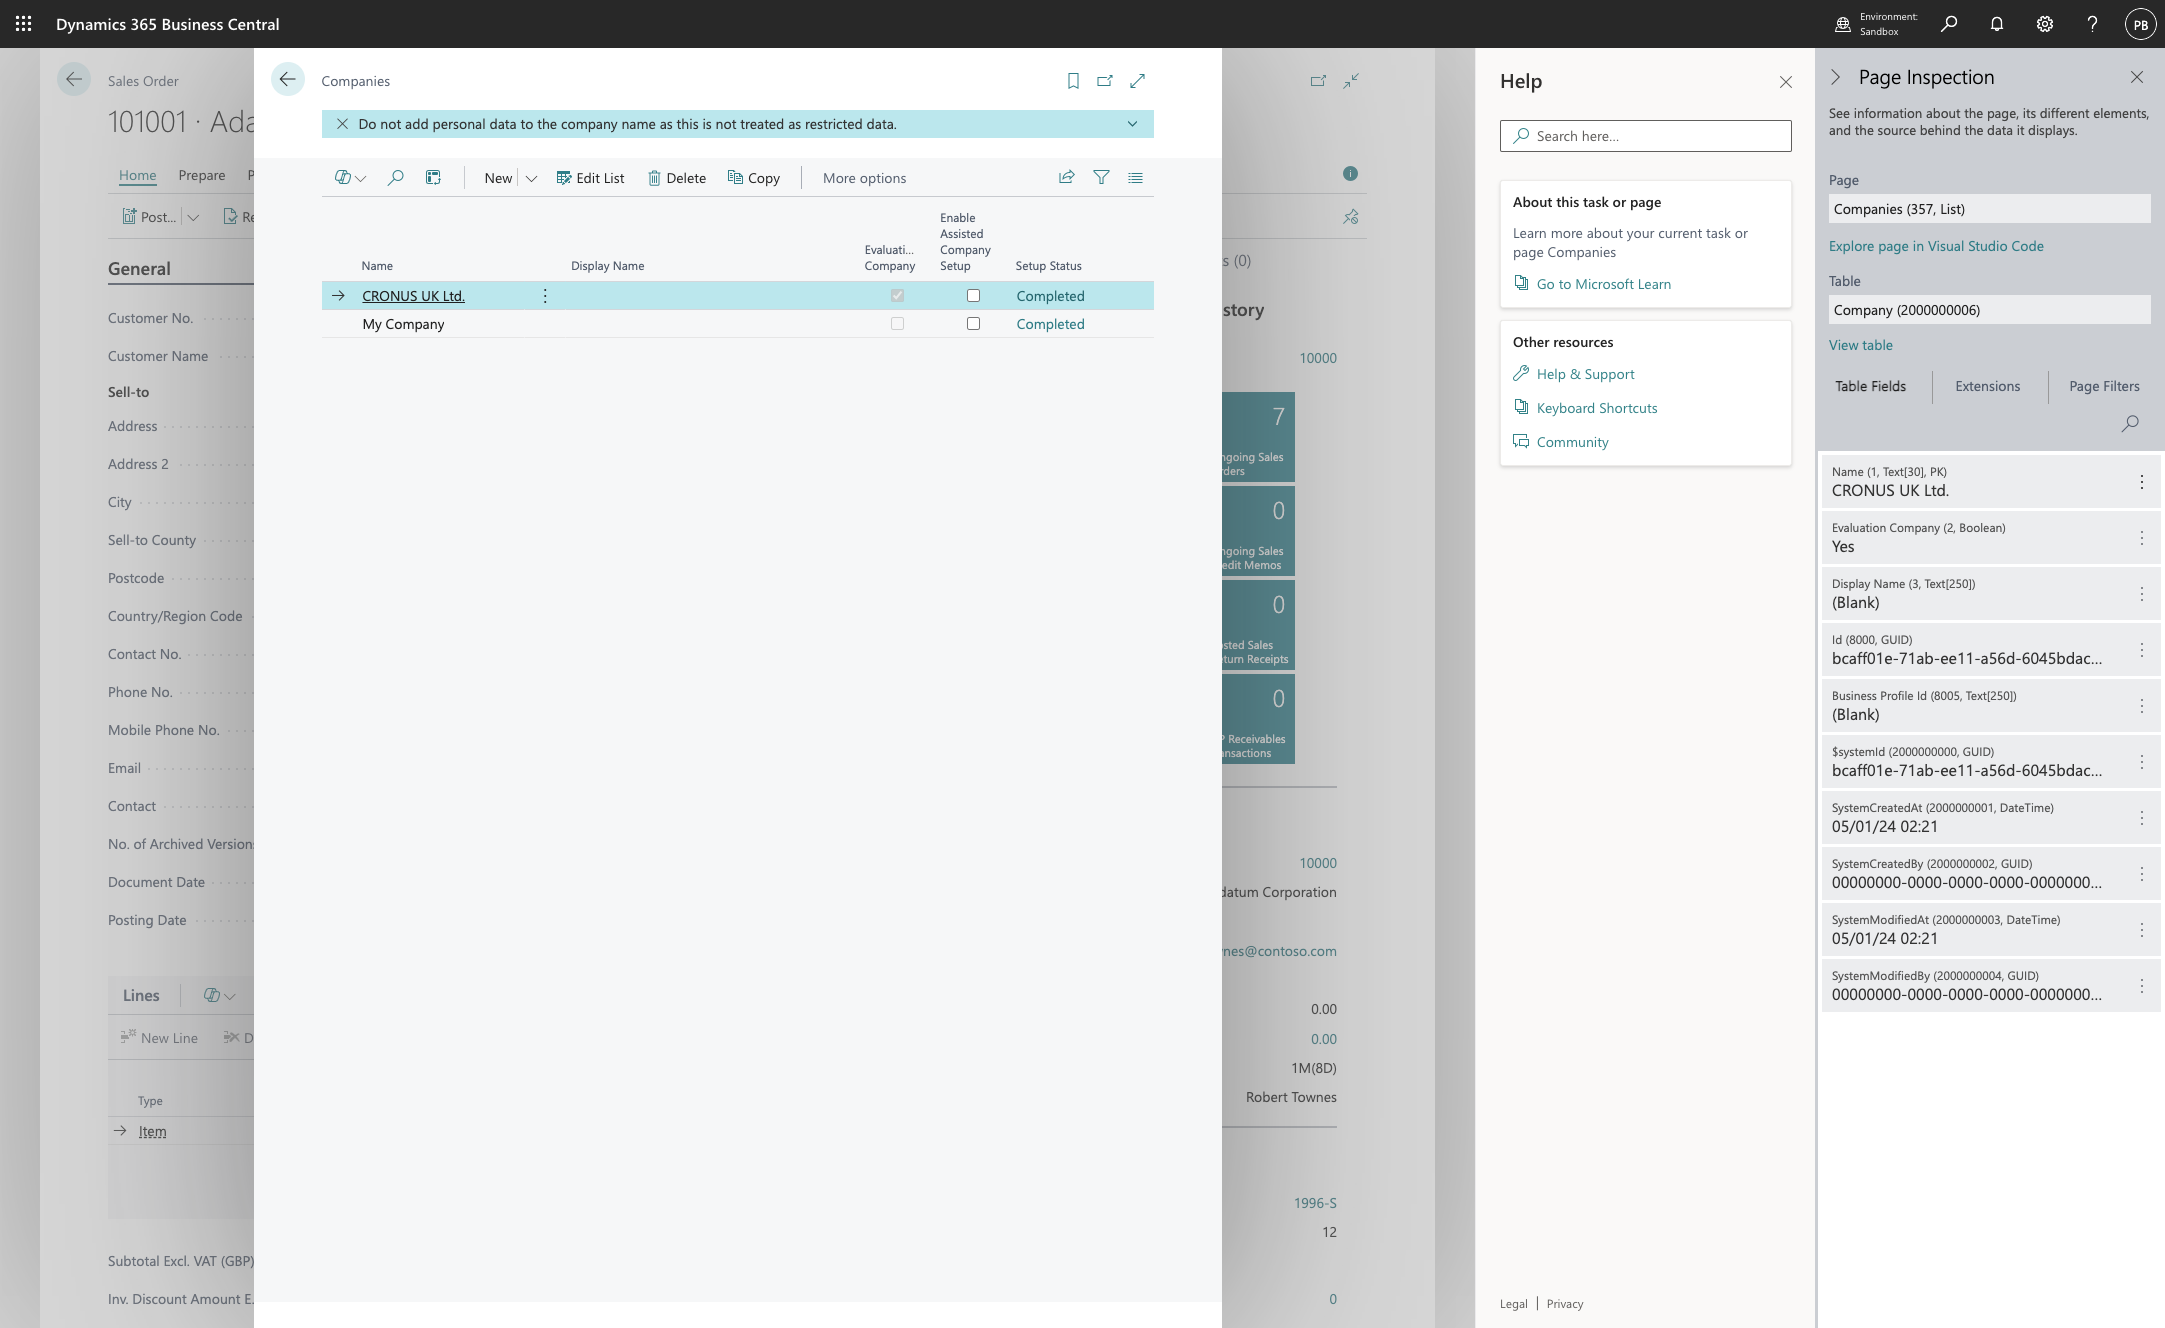Image resolution: width=2165 pixels, height=1328 pixels.
Task: Select the Table Fields tab
Action: click(x=1870, y=386)
